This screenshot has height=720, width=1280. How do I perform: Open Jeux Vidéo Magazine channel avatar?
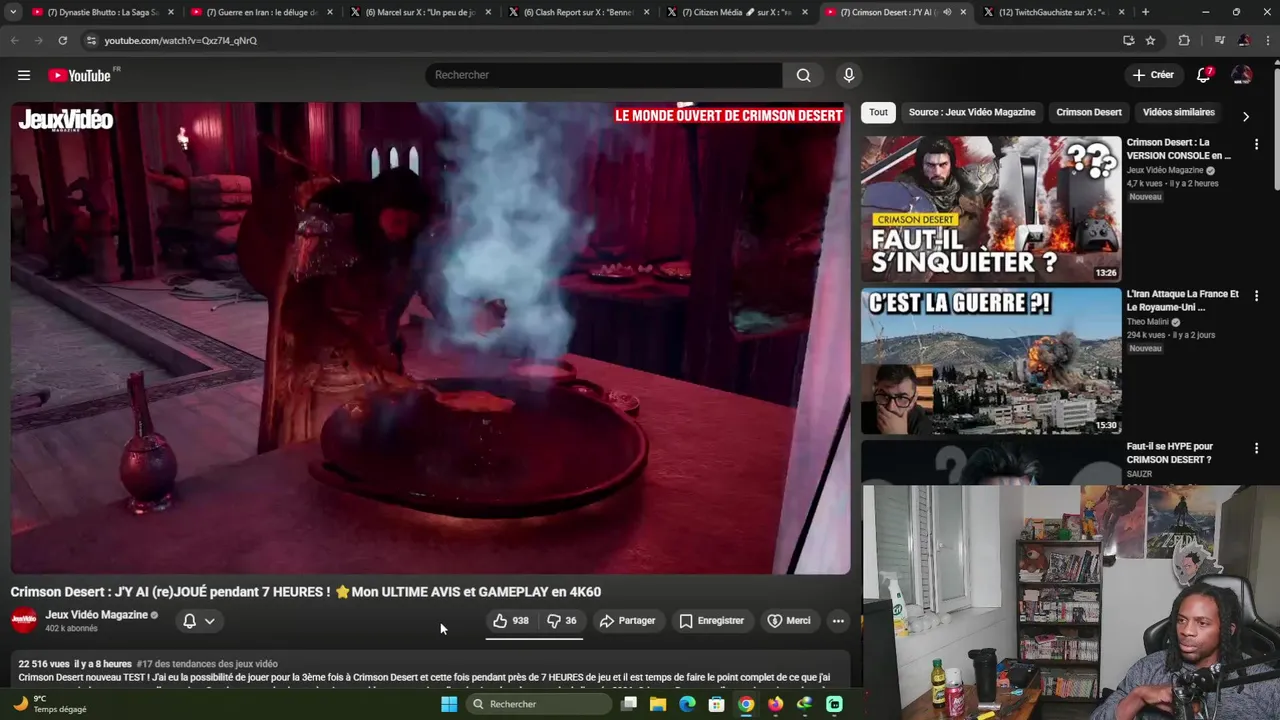24,620
